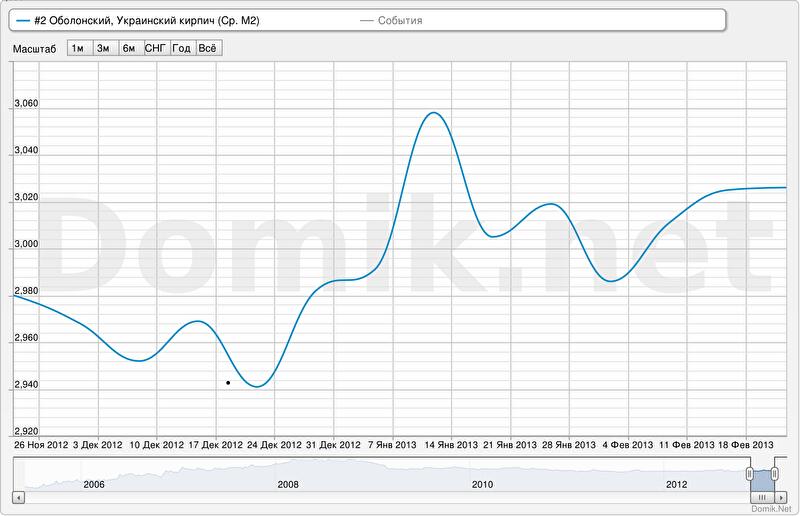
Task: Choose the СНГ range button
Action: tap(155, 48)
